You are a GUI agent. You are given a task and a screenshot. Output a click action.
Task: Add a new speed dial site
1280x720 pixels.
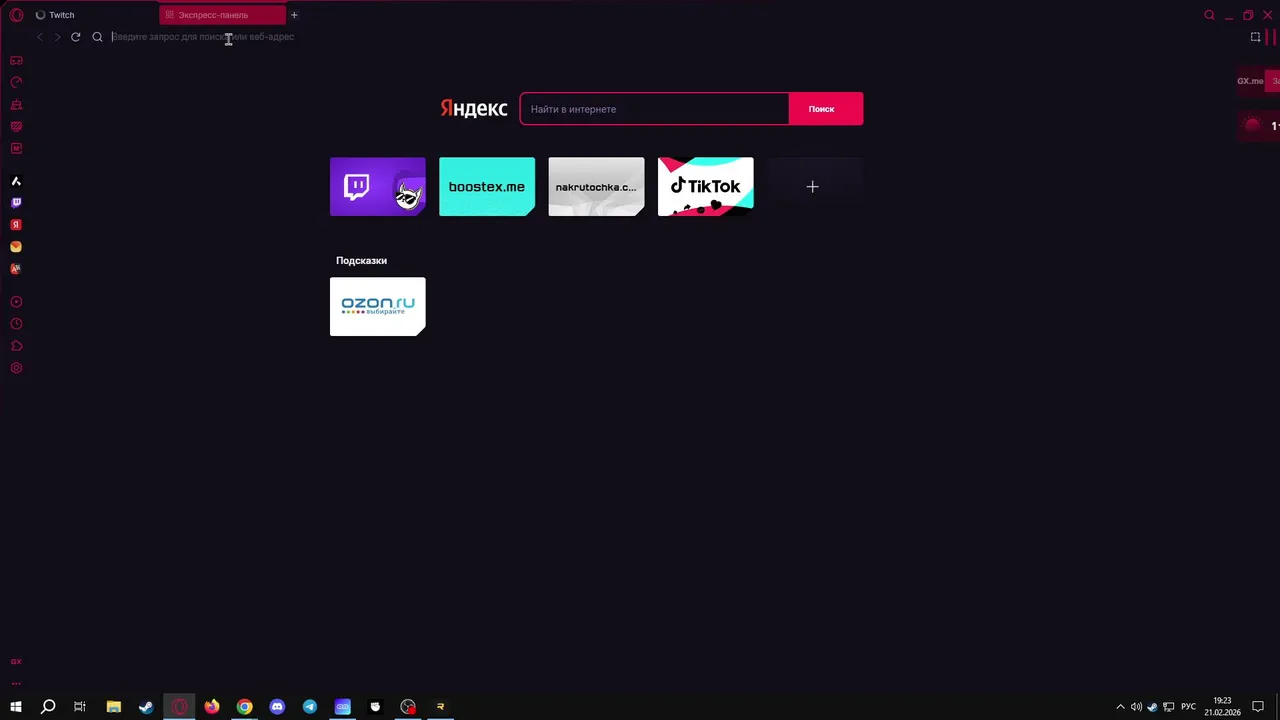(813, 186)
